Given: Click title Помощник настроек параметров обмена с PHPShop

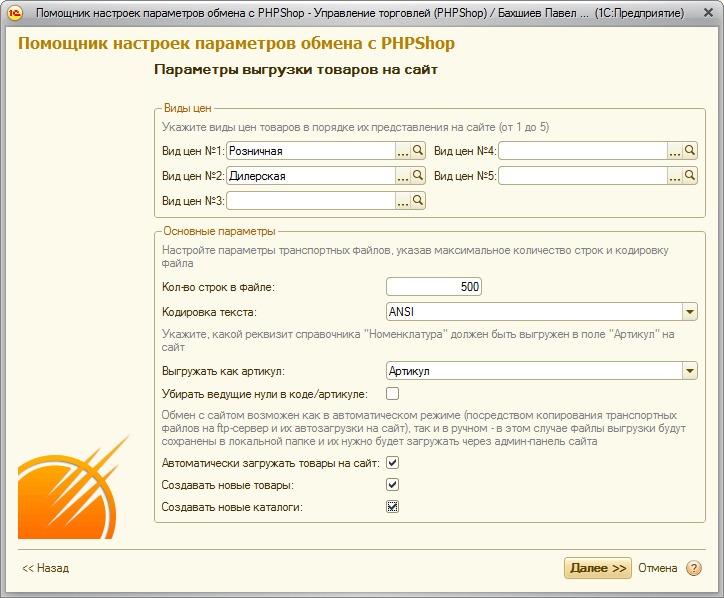Looking at the screenshot, I should click(x=236, y=43).
